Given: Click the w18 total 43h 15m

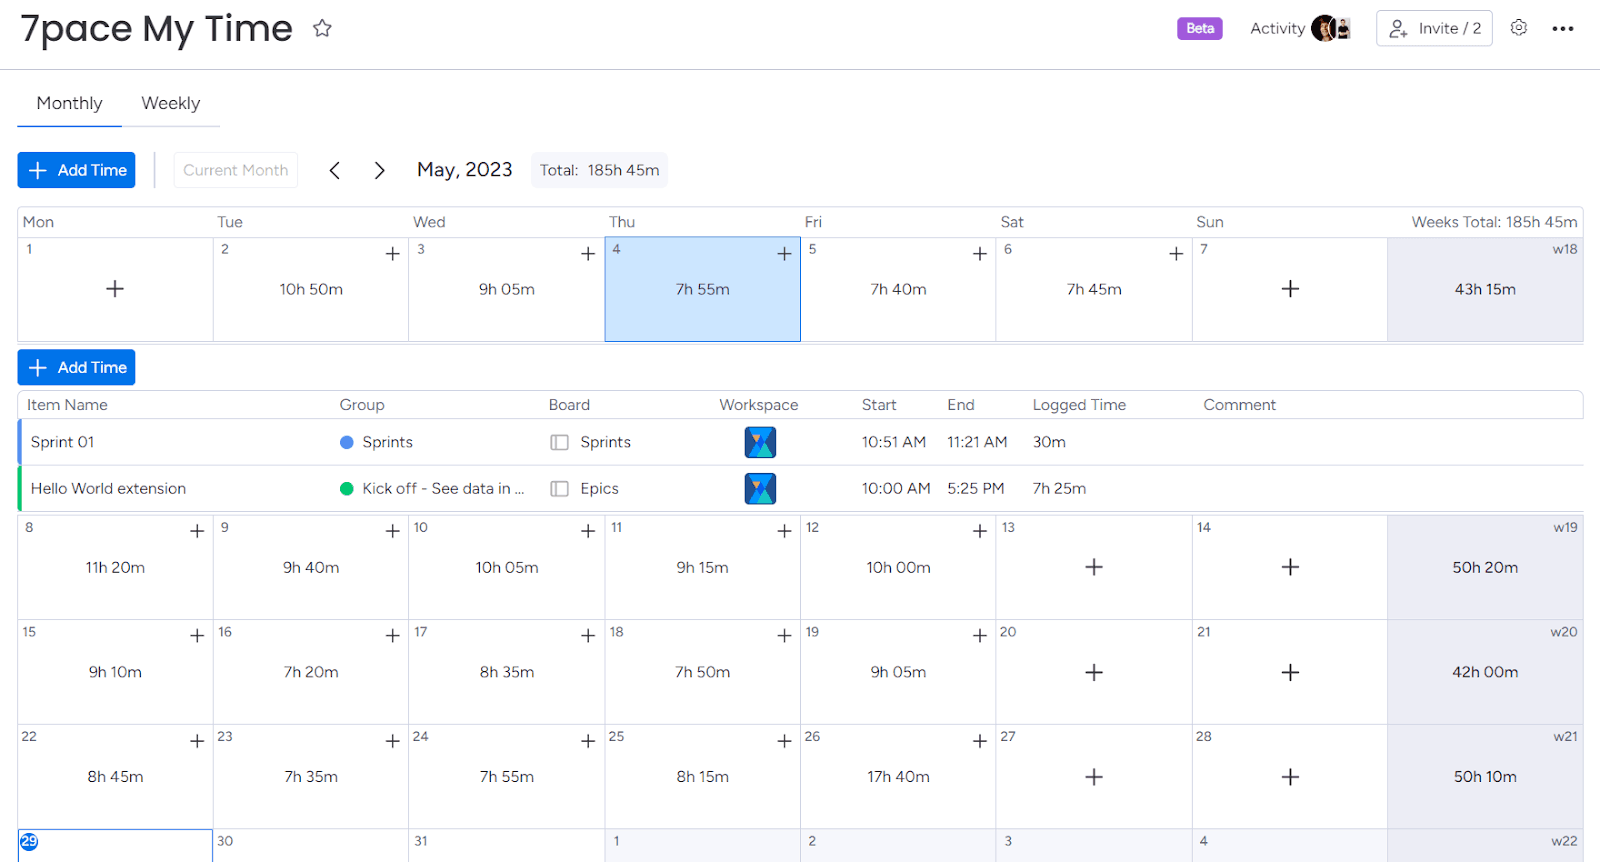Looking at the screenshot, I should (x=1485, y=289).
